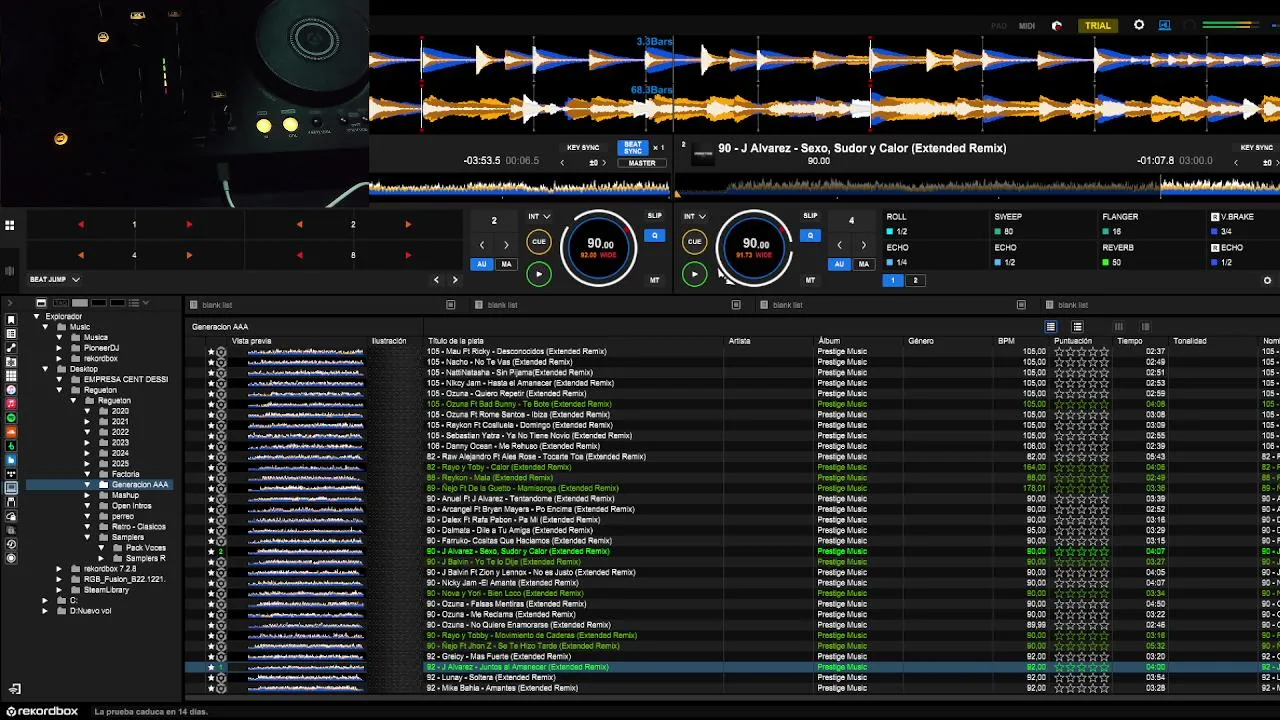Screen dimensions: 1280x720
Task: Open effects settings gear below V.BRAKE
Action: tap(1268, 280)
